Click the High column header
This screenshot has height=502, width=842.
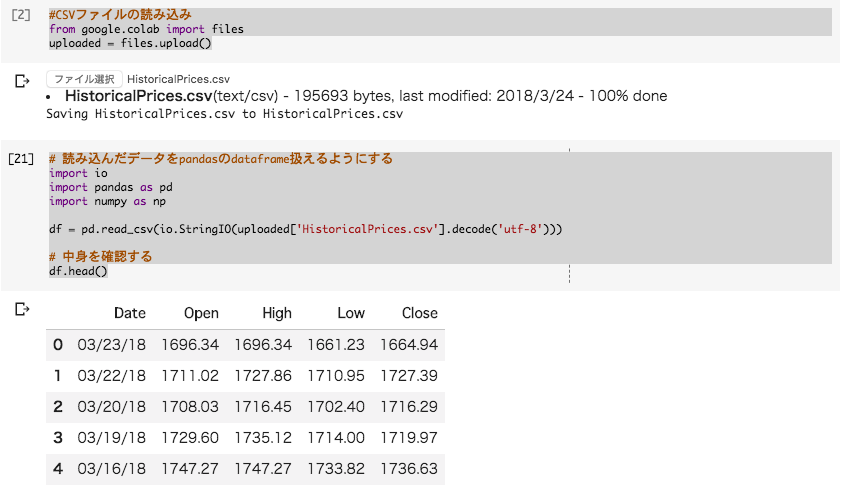point(277,313)
